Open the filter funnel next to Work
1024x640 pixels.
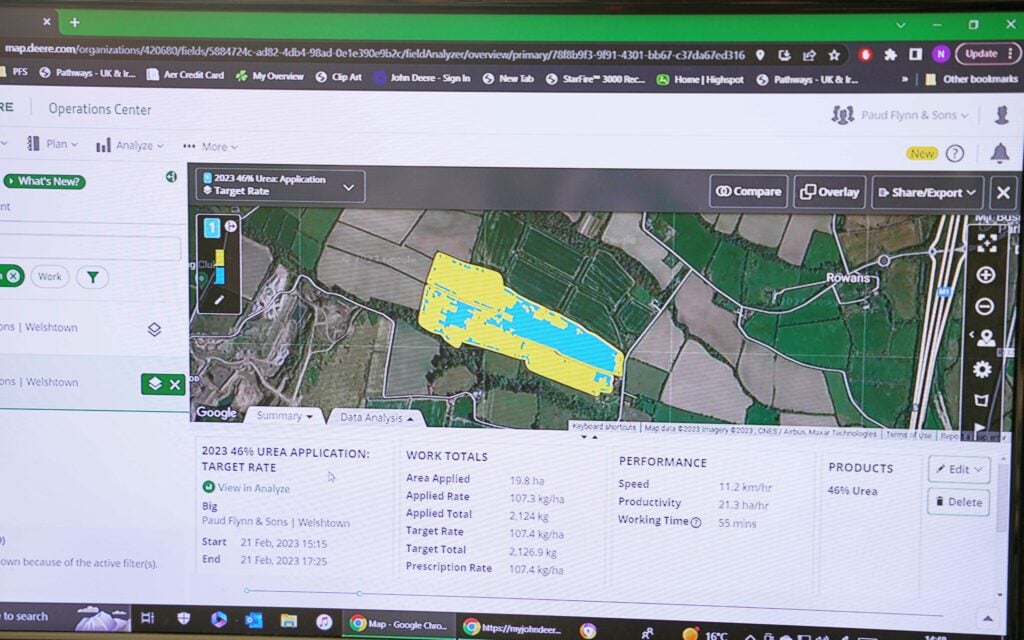(x=92, y=277)
